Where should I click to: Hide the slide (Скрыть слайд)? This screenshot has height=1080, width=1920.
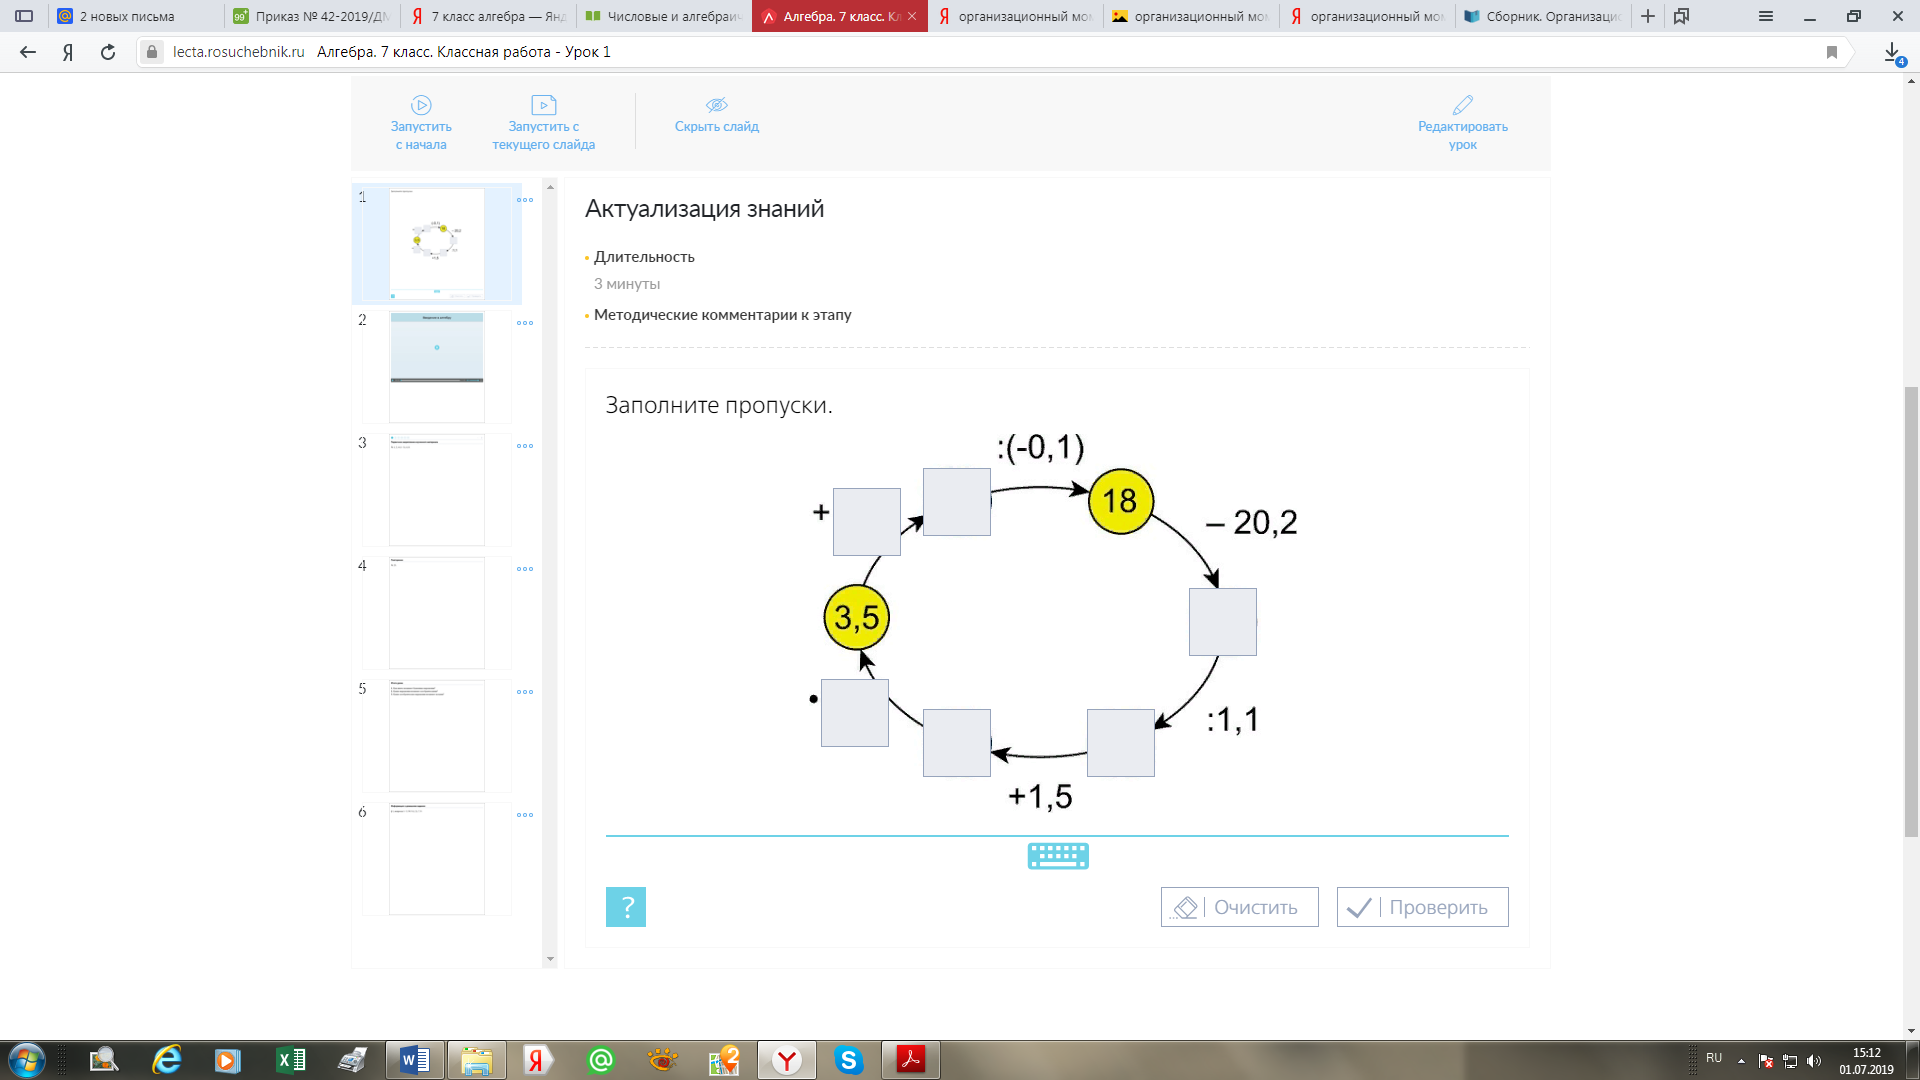click(716, 115)
